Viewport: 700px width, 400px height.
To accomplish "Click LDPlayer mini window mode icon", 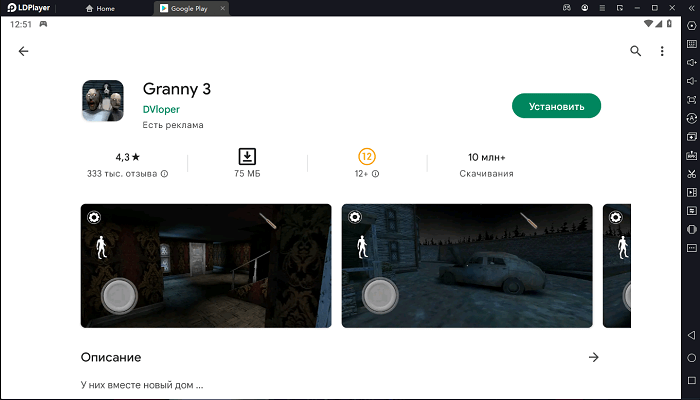I will (x=620, y=8).
